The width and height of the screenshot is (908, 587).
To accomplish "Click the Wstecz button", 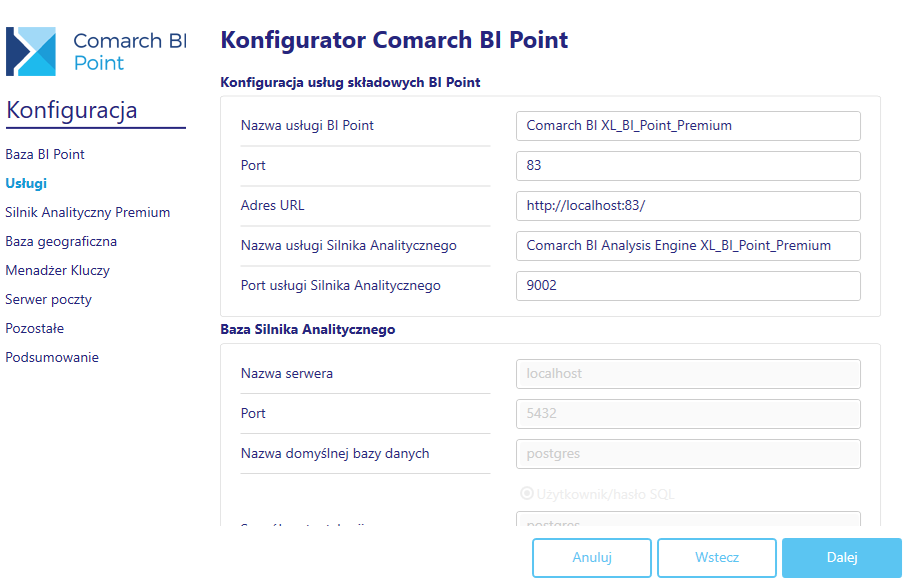I will [x=717, y=557].
